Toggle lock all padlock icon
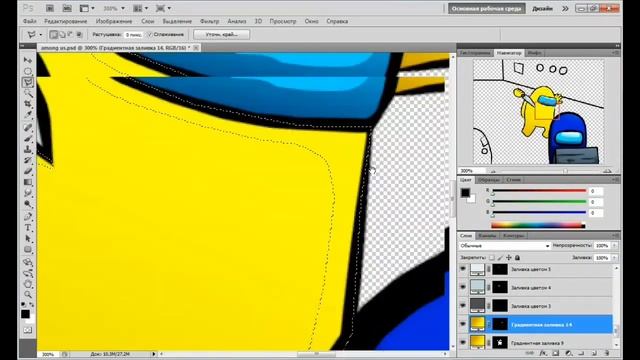 [518, 258]
